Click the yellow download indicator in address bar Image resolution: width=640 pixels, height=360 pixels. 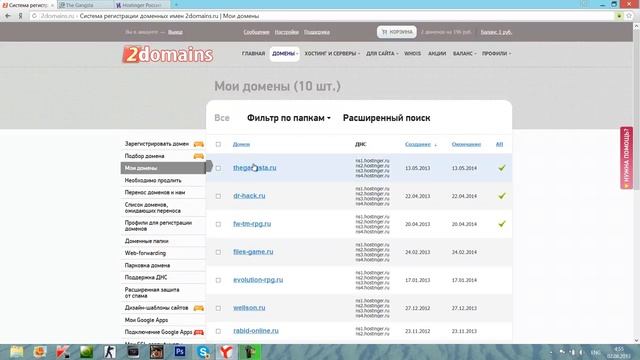(619, 16)
